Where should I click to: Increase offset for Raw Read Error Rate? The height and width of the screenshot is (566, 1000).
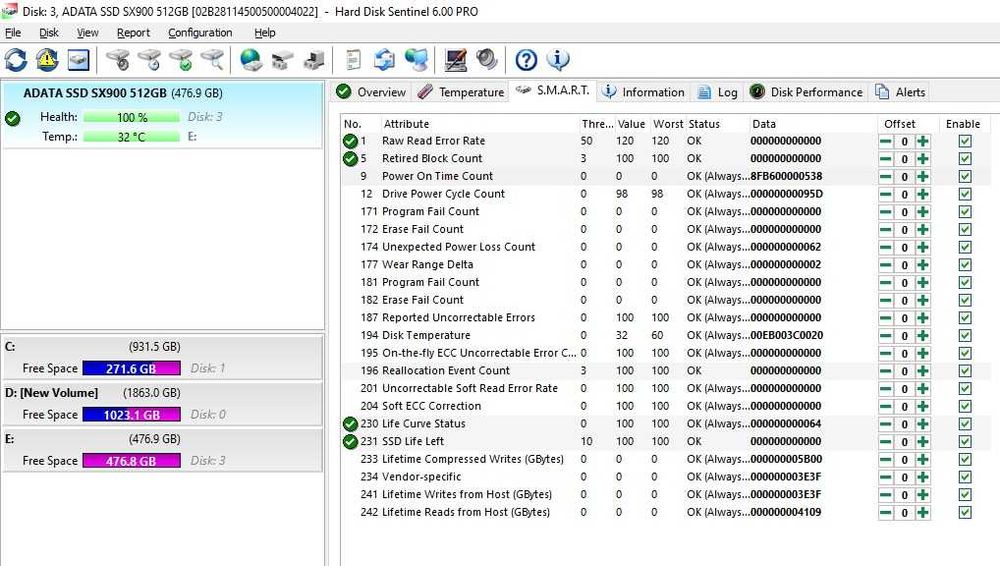[x=923, y=141]
